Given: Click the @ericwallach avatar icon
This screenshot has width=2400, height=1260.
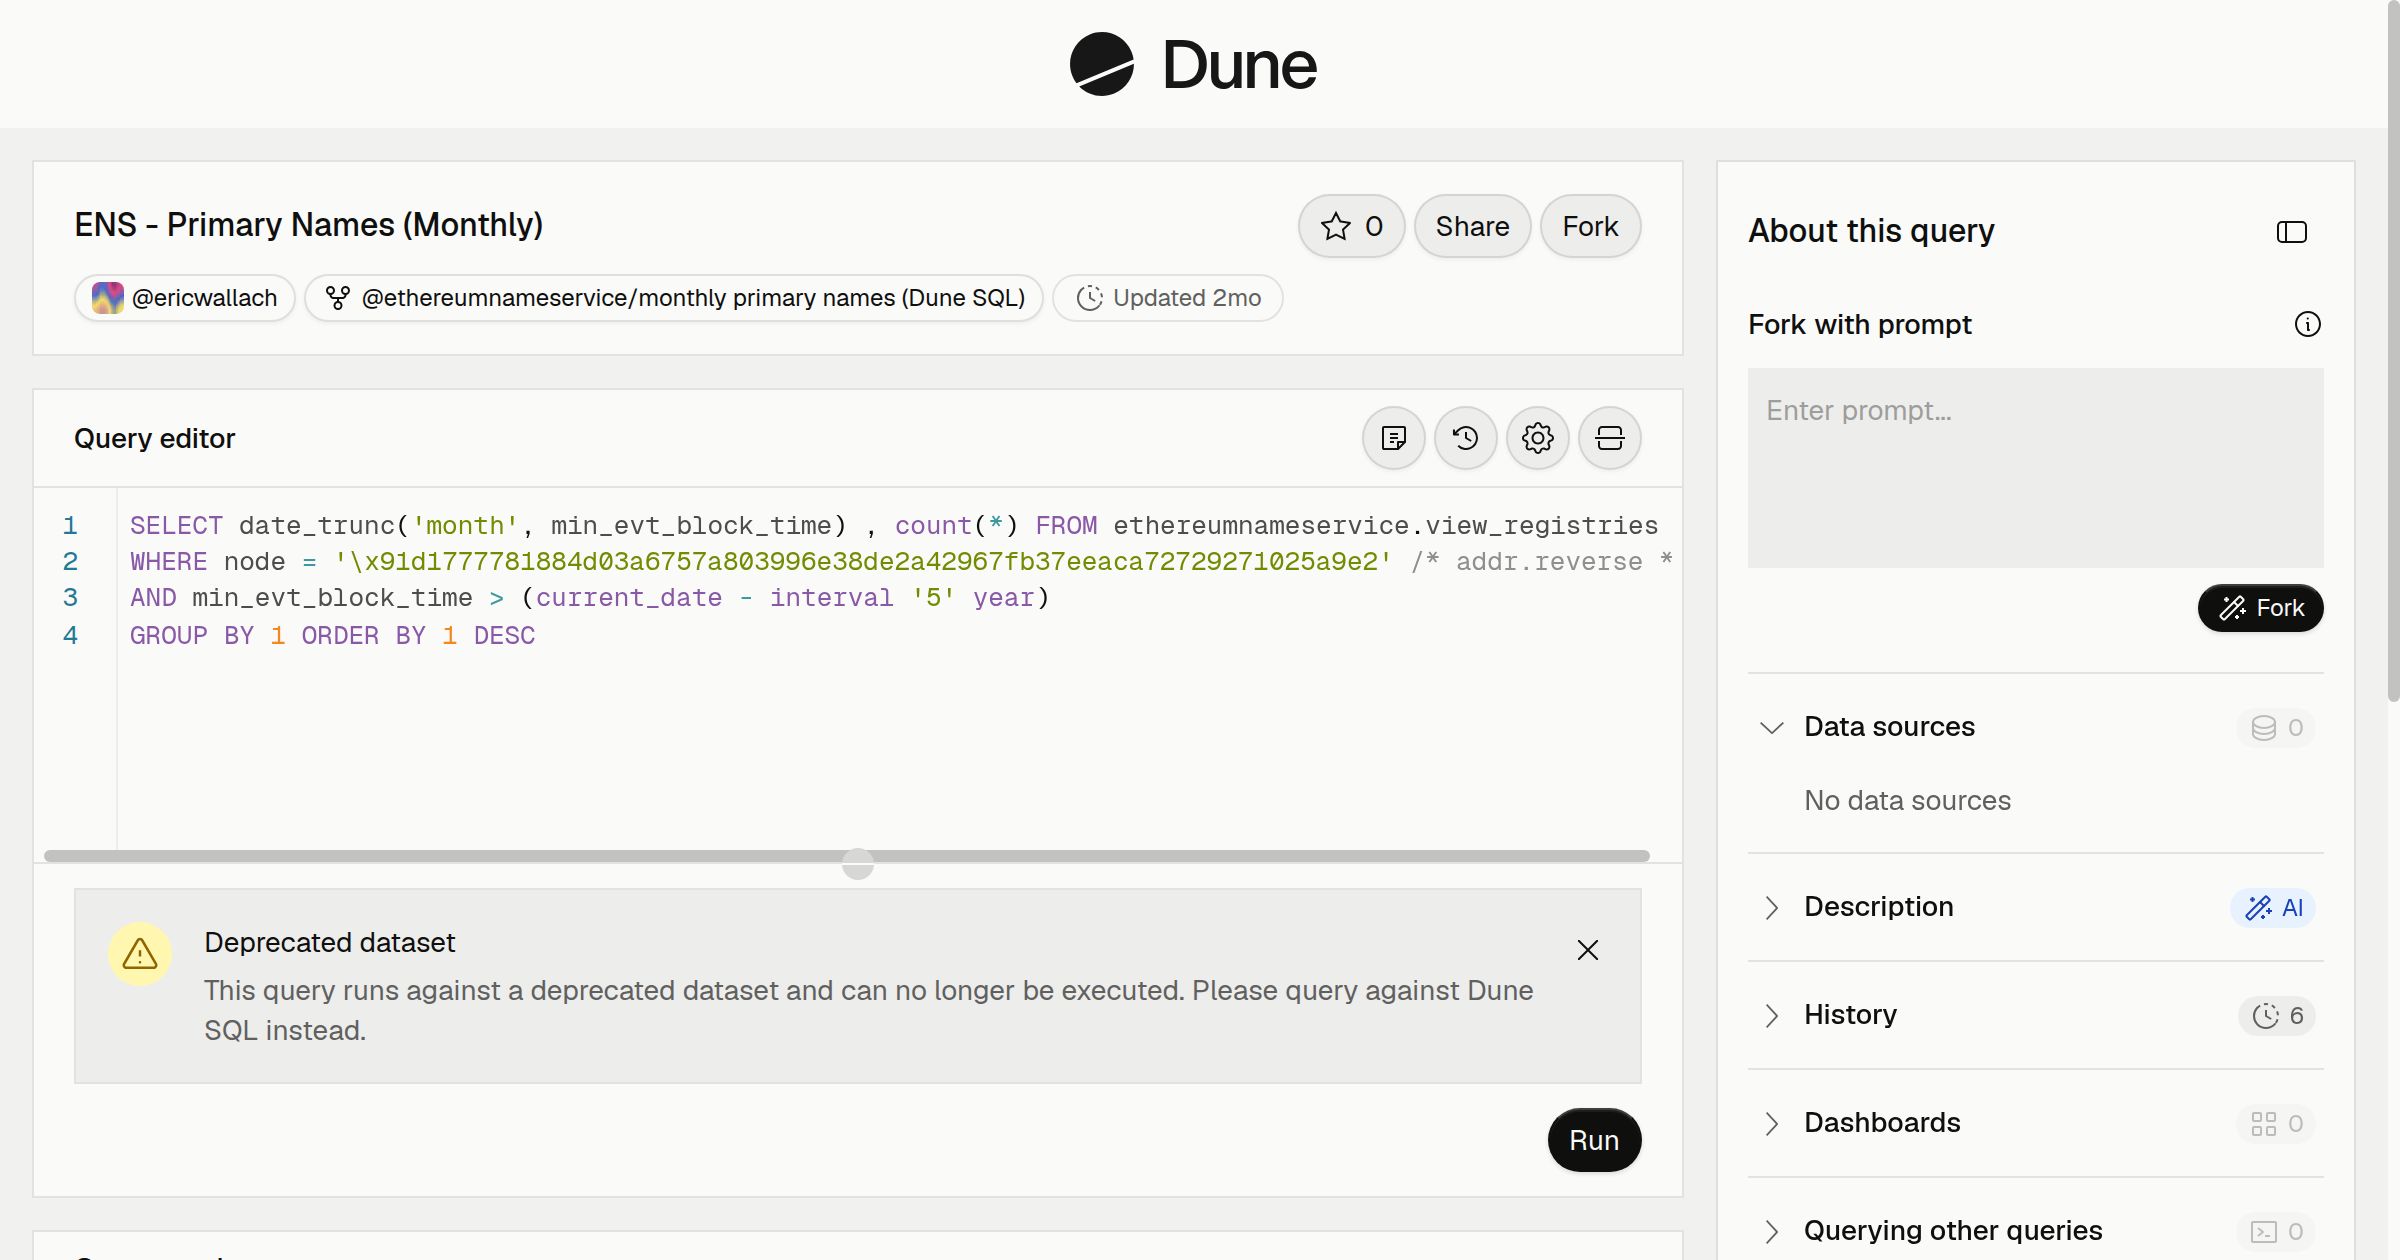Looking at the screenshot, I should tap(107, 298).
